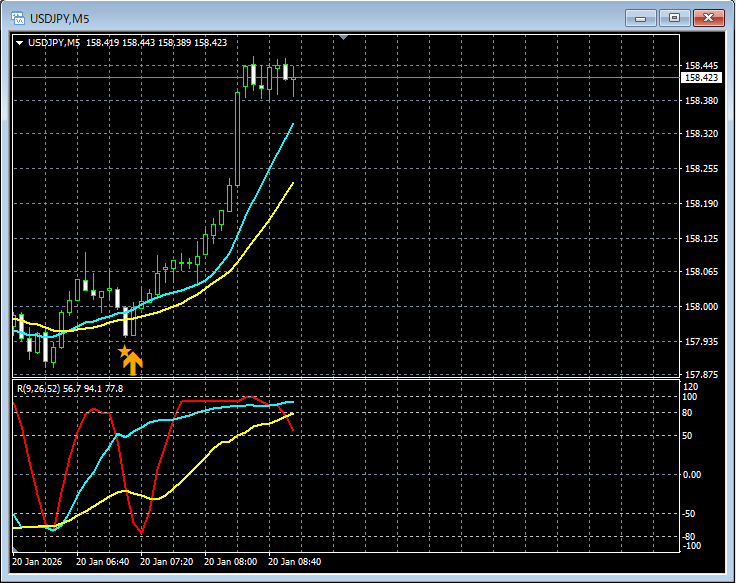Click the 158.445 price scale value

click(701, 65)
